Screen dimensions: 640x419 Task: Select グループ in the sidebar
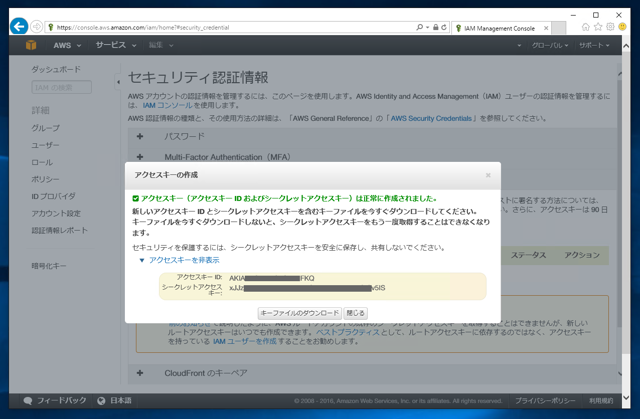pyautogui.click(x=45, y=128)
